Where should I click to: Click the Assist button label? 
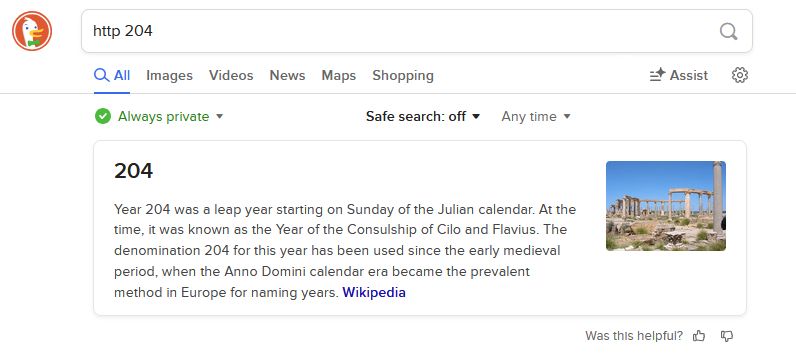pos(688,75)
